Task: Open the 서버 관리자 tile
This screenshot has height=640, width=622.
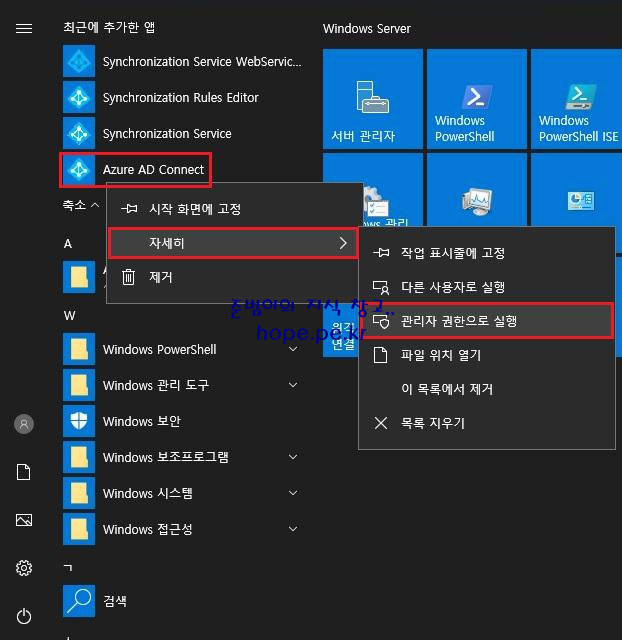Action: 373,99
